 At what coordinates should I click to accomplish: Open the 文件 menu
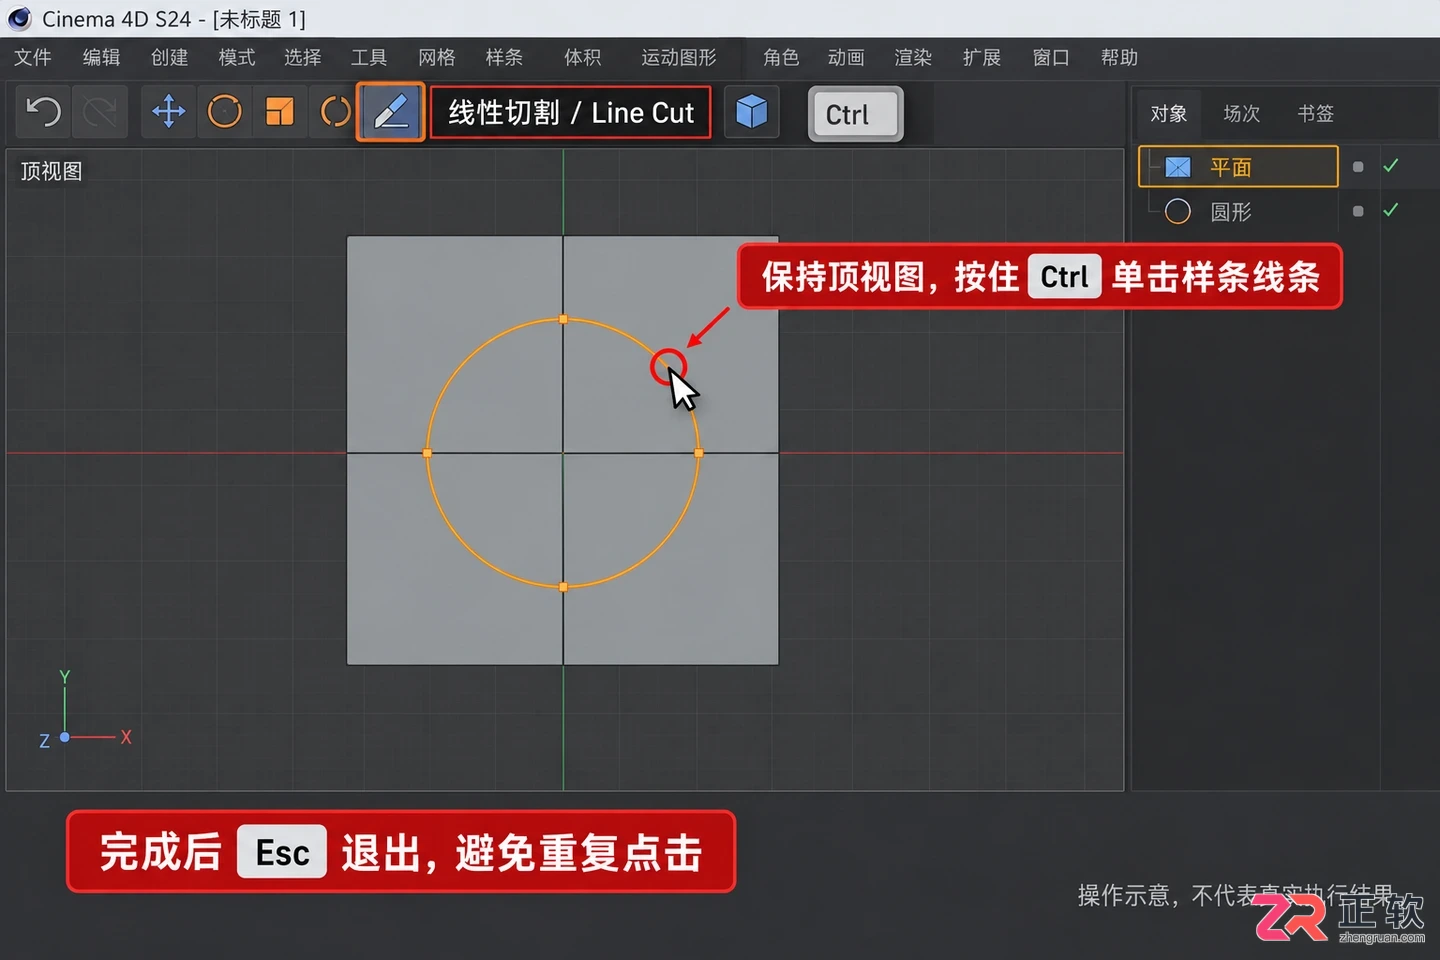(x=33, y=57)
